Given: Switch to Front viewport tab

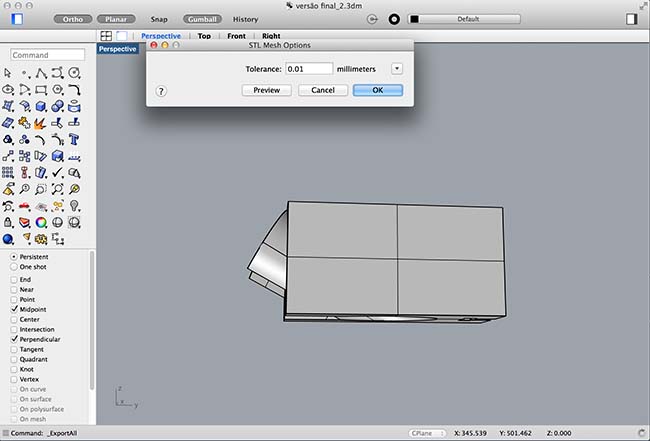Looking at the screenshot, I should click(x=236, y=36).
